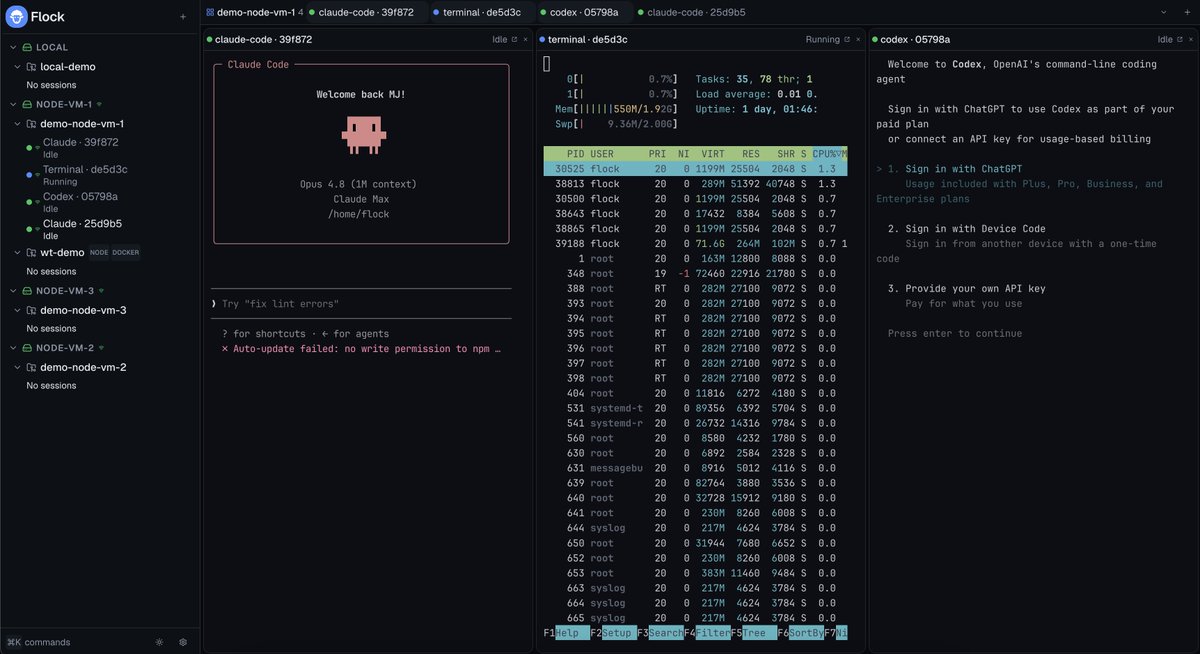Click the NODE-VM-1 connection signal icon
This screenshot has height=654, width=1200.
(99, 104)
